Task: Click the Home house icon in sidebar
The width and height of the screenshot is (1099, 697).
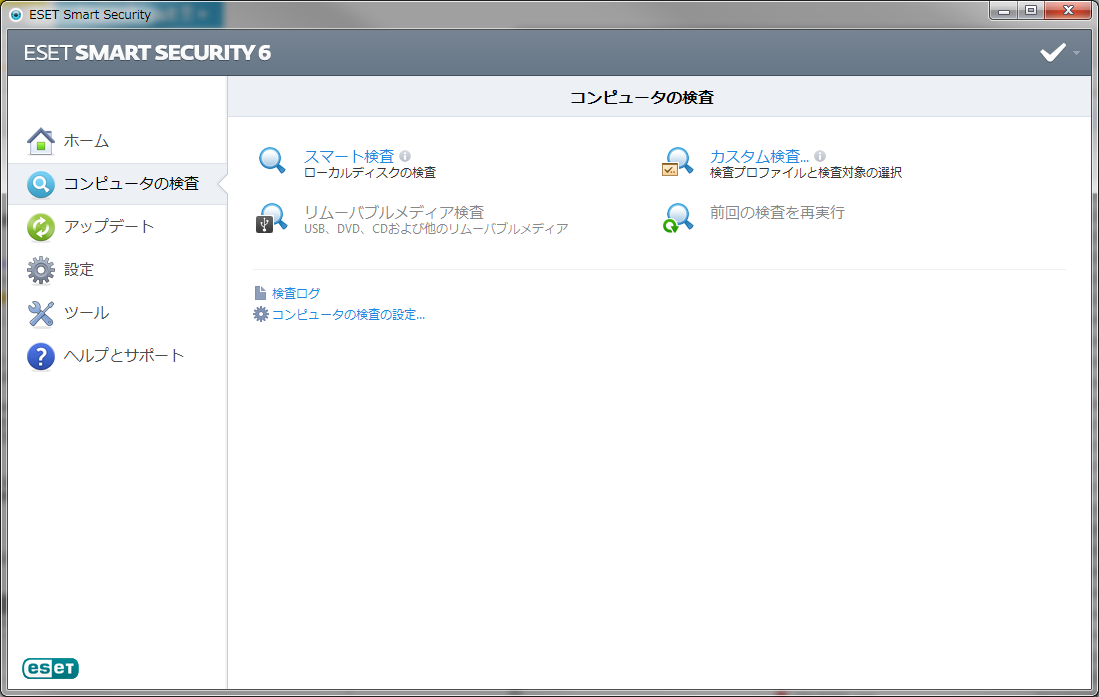Action: 41,141
